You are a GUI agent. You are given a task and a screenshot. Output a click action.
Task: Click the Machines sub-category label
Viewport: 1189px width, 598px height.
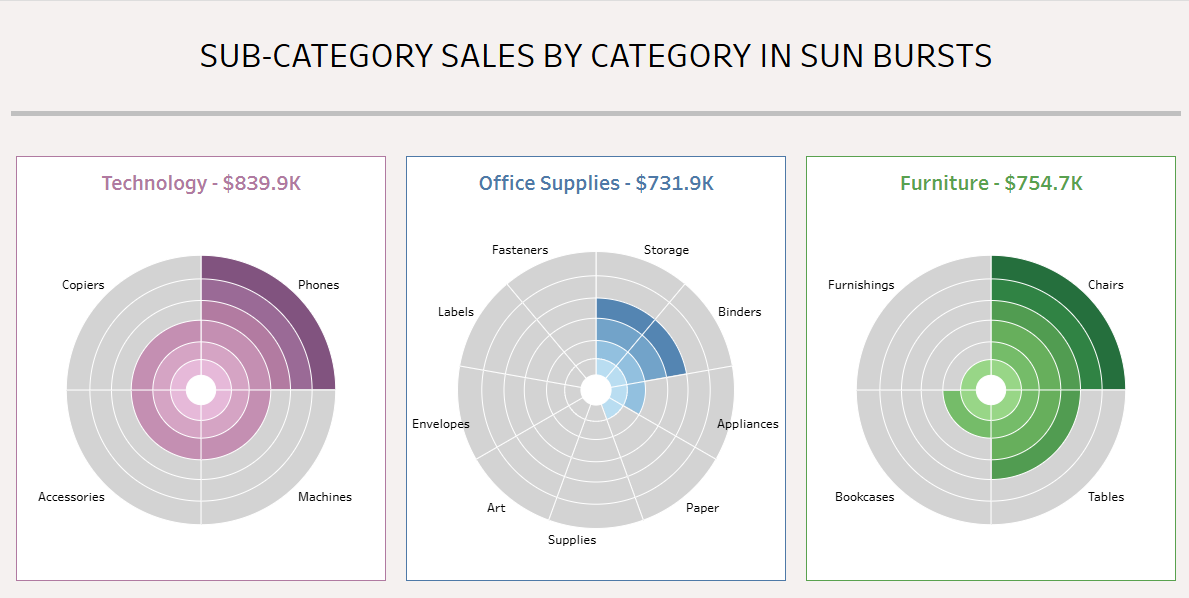tap(325, 497)
